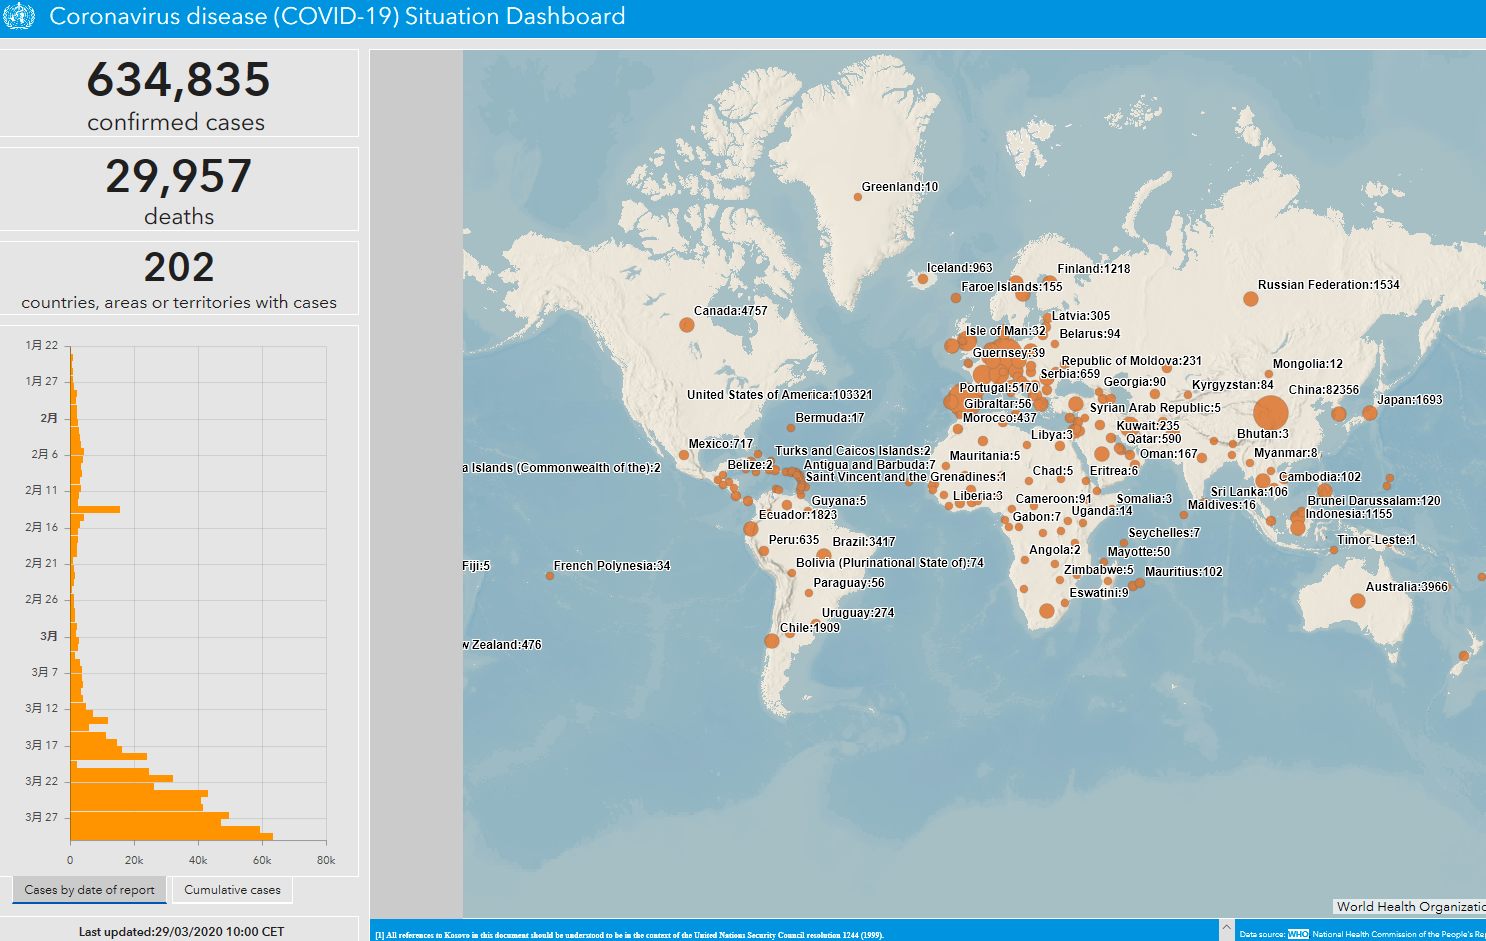Click the Mexico case marker dot
Image resolution: width=1486 pixels, height=941 pixels.
pyautogui.click(x=683, y=455)
